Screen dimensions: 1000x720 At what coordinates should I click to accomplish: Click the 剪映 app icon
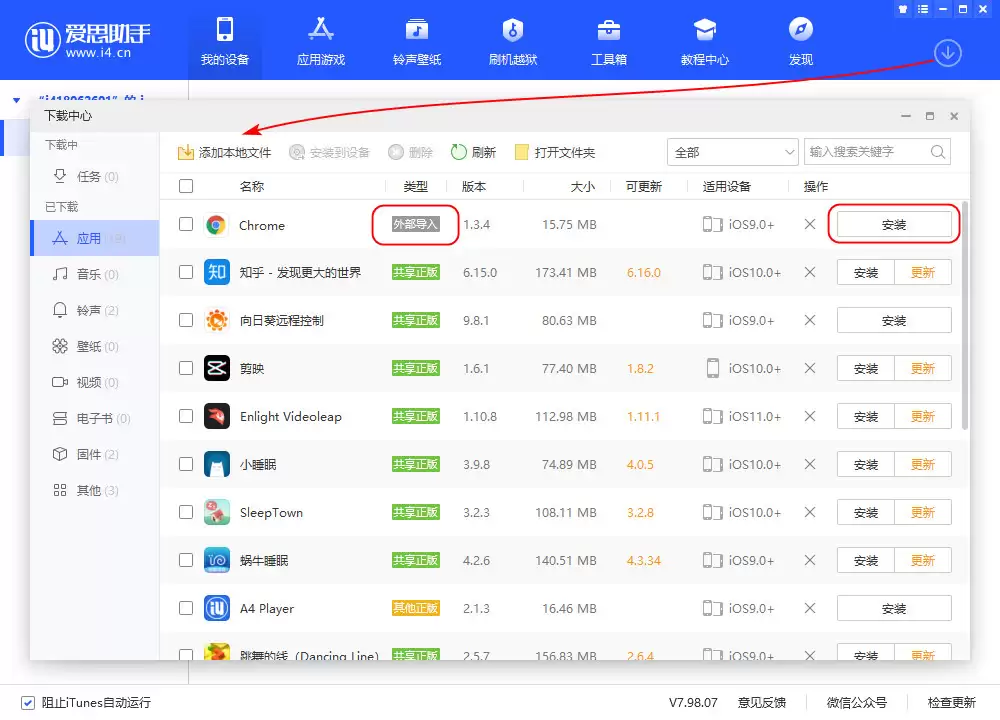[217, 369]
